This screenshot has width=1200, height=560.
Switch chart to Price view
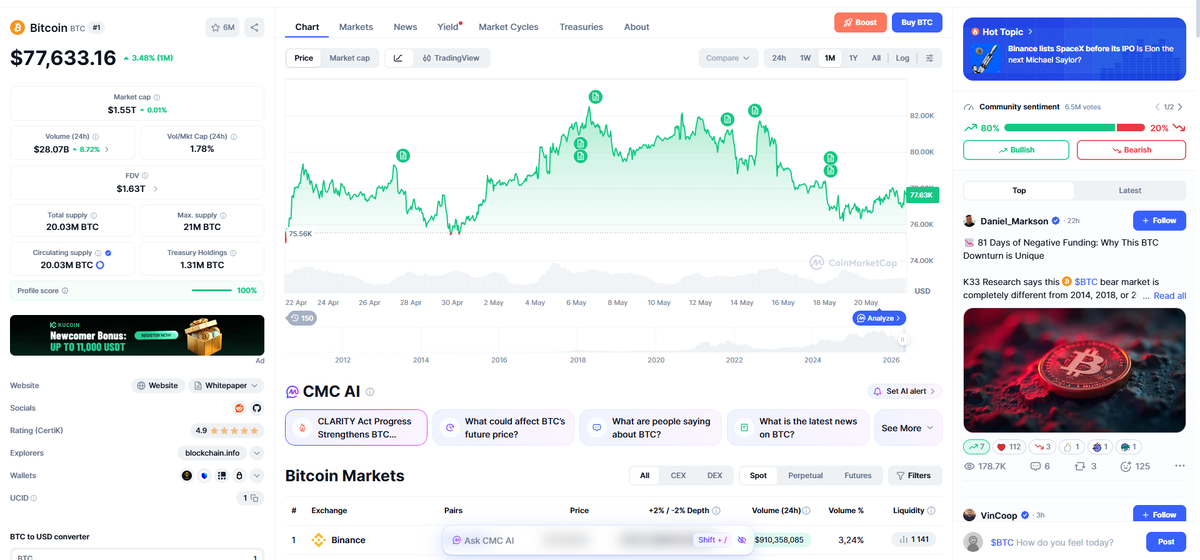point(304,58)
